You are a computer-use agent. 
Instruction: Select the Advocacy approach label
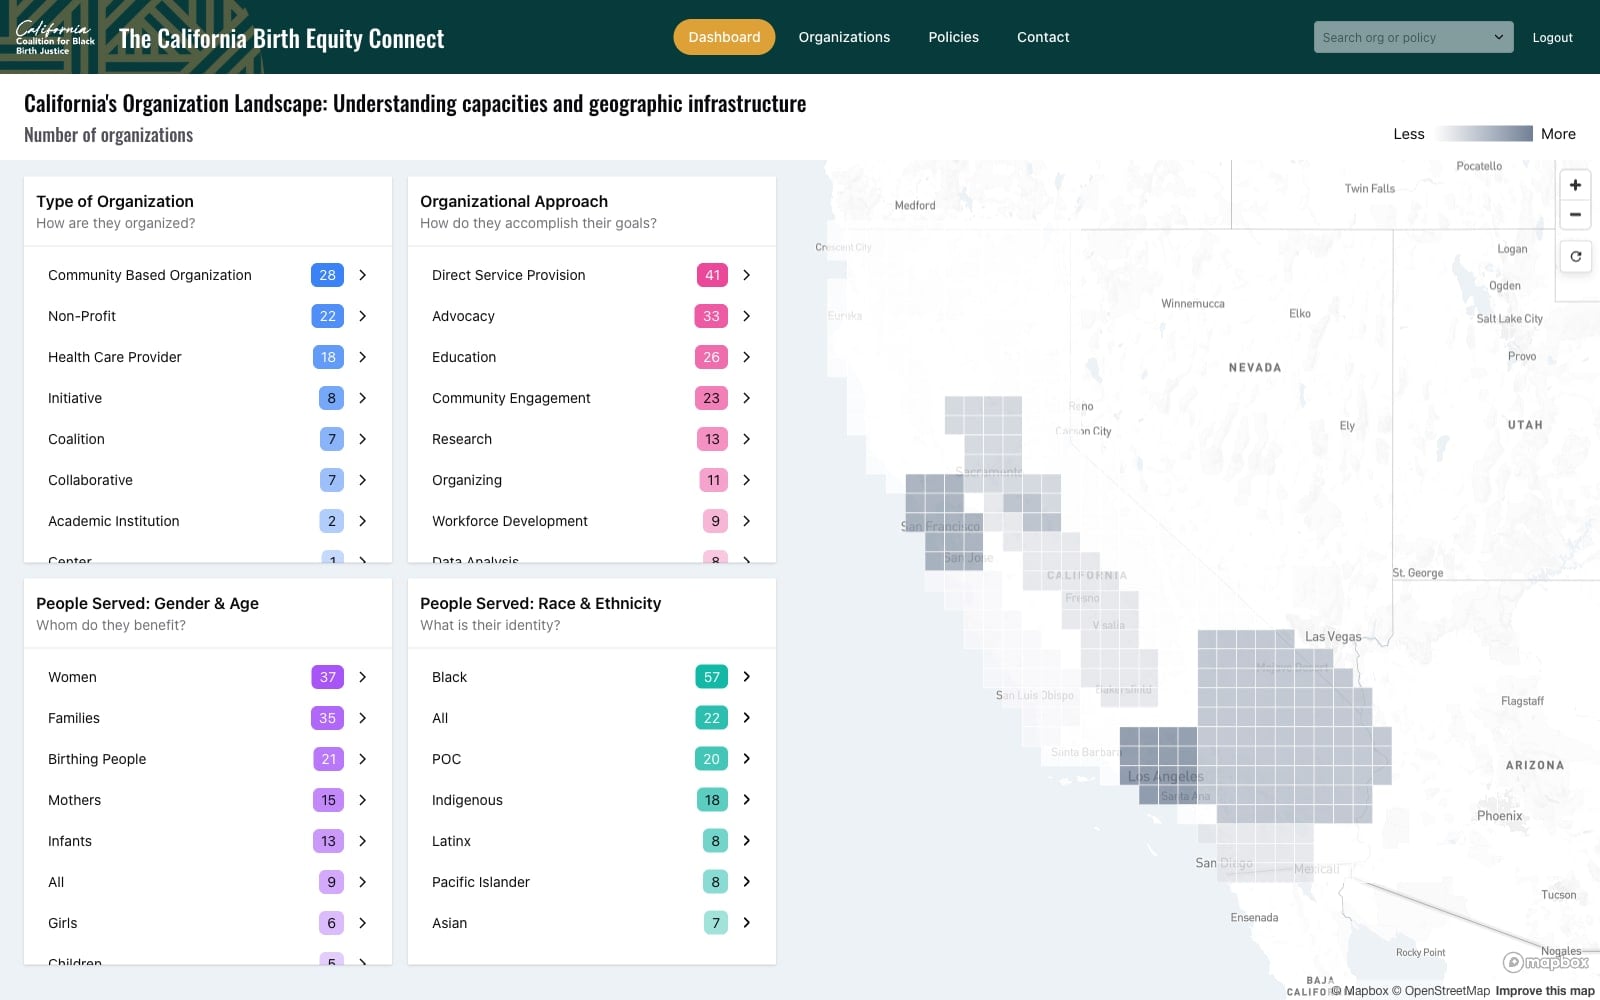(463, 316)
